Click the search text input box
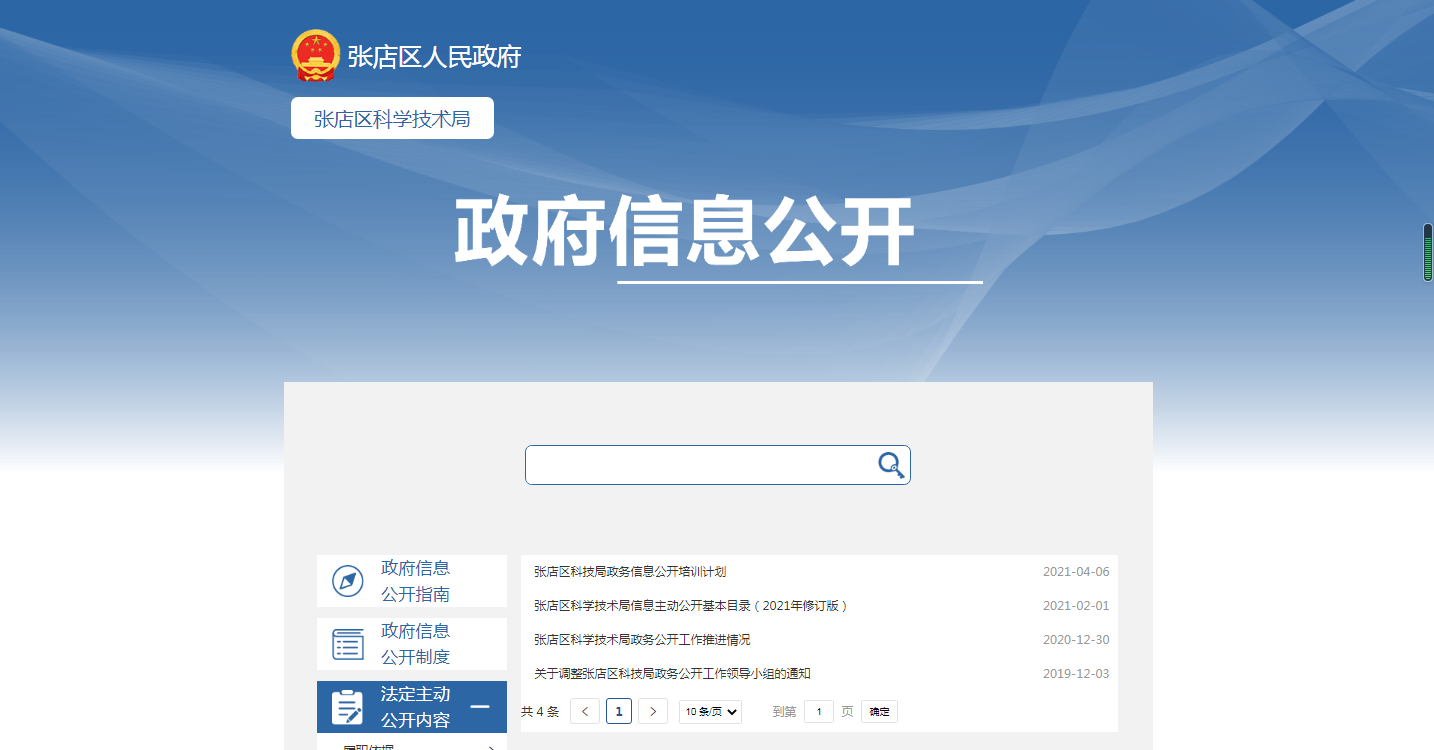This screenshot has width=1434, height=750. [x=700, y=465]
